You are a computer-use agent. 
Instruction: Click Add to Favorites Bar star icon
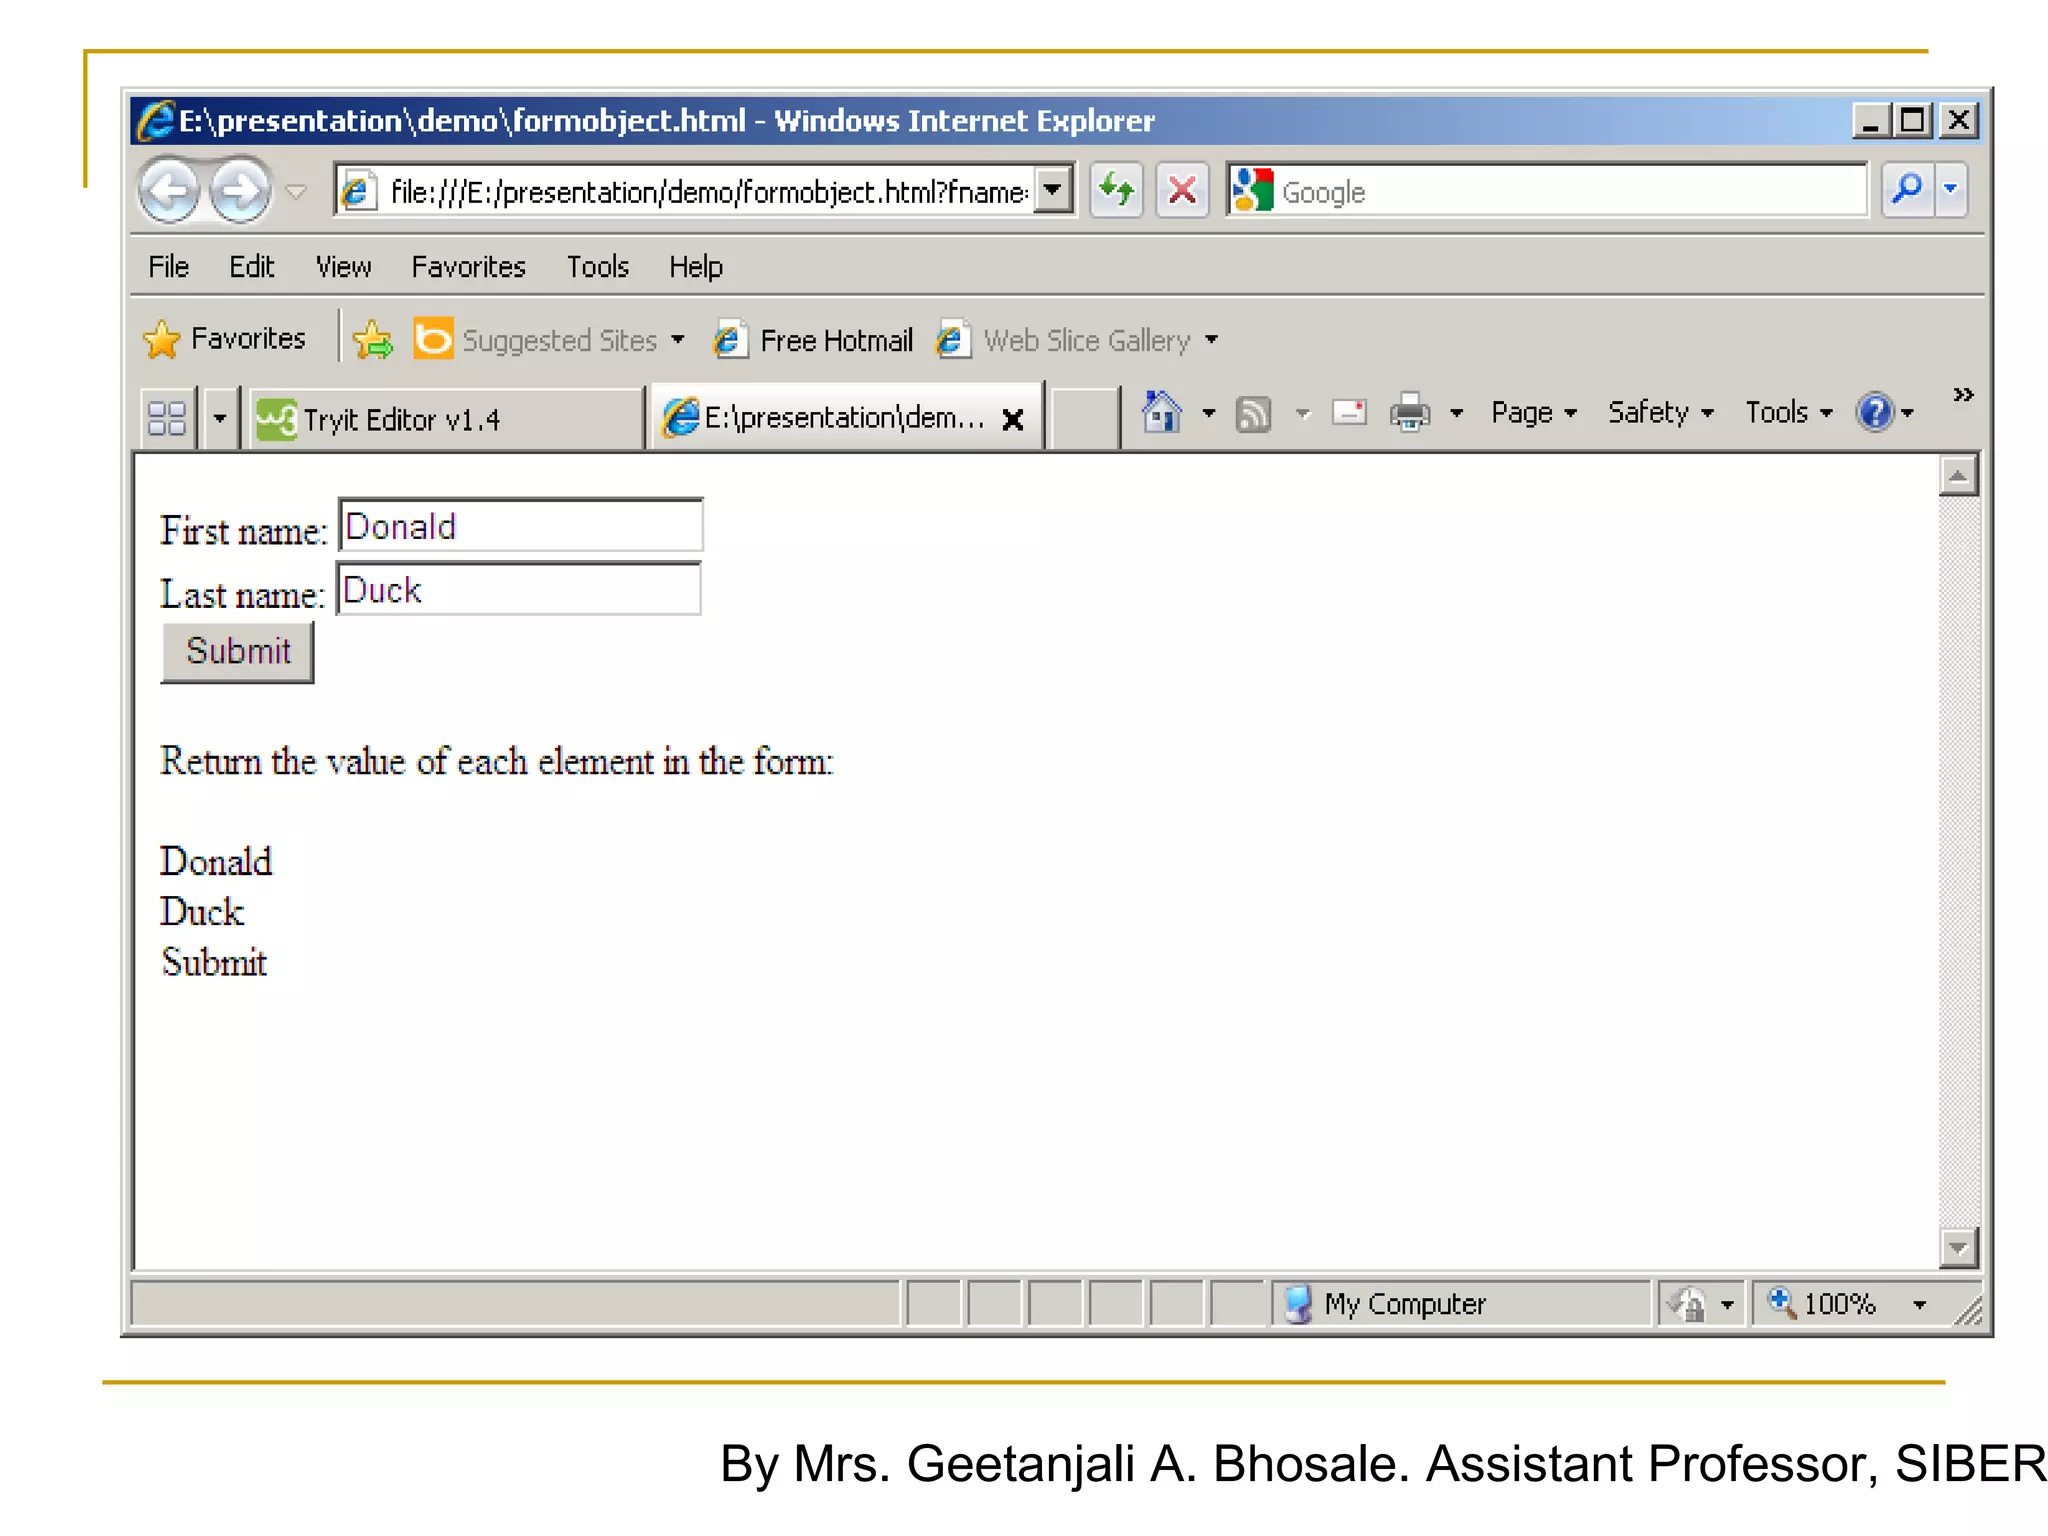pyautogui.click(x=373, y=340)
